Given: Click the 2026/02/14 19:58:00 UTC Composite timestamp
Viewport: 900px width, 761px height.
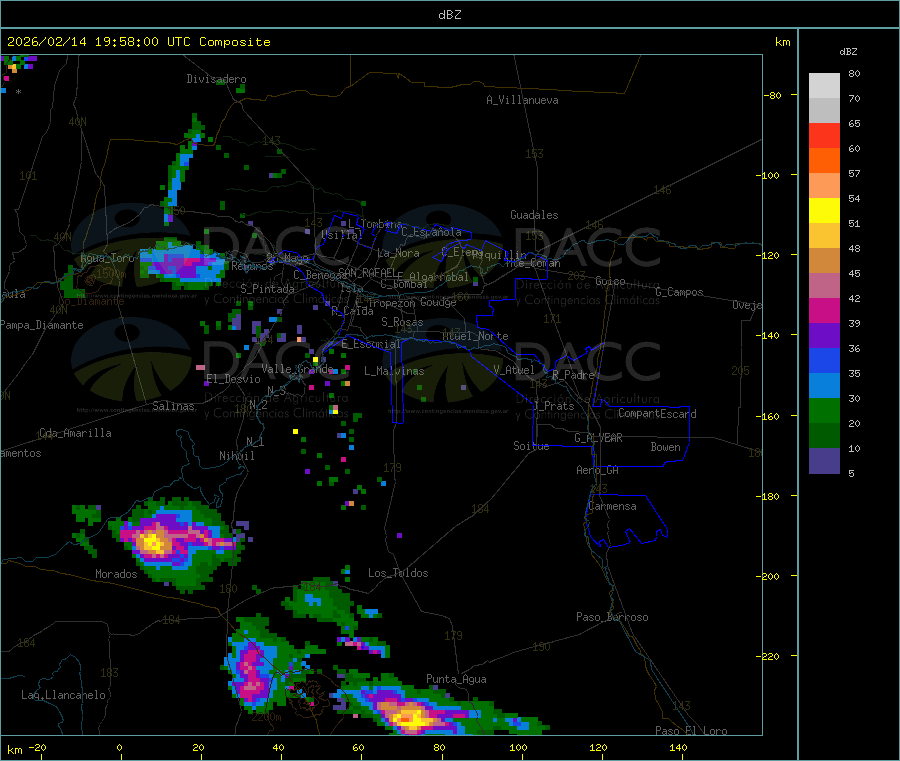Looking at the screenshot, I should pos(138,42).
